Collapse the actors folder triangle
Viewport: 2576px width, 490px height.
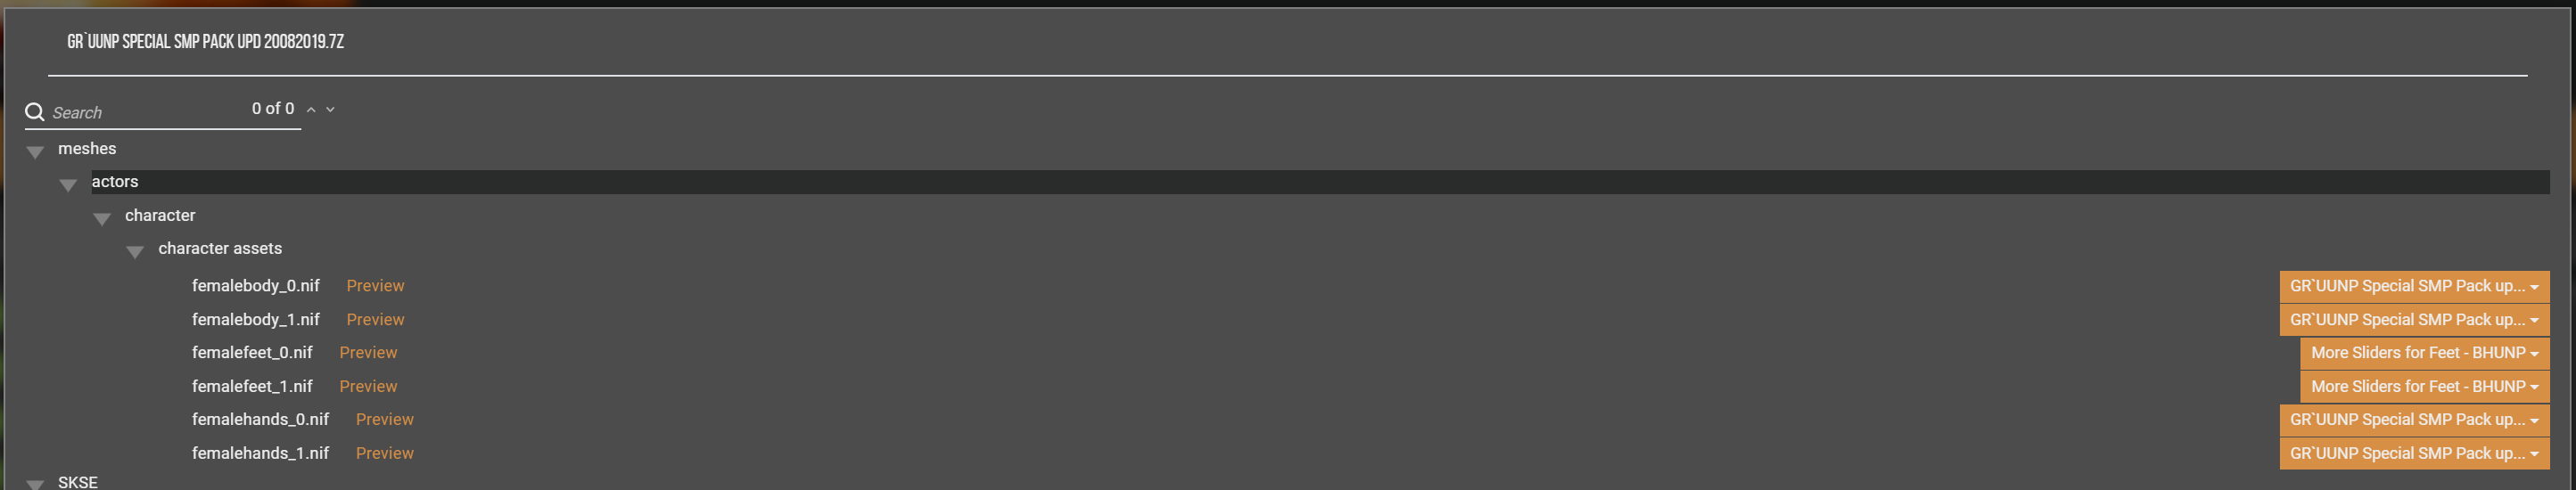[x=68, y=185]
